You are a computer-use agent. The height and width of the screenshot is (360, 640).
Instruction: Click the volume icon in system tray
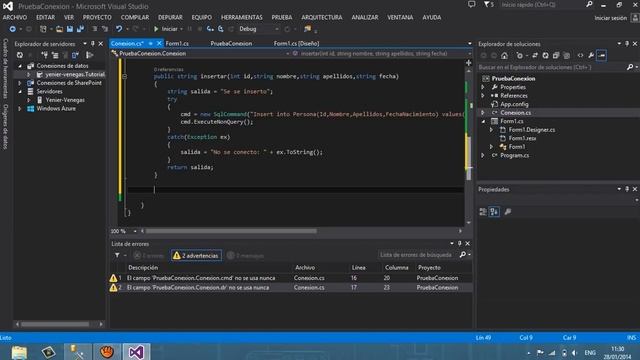coord(575,353)
